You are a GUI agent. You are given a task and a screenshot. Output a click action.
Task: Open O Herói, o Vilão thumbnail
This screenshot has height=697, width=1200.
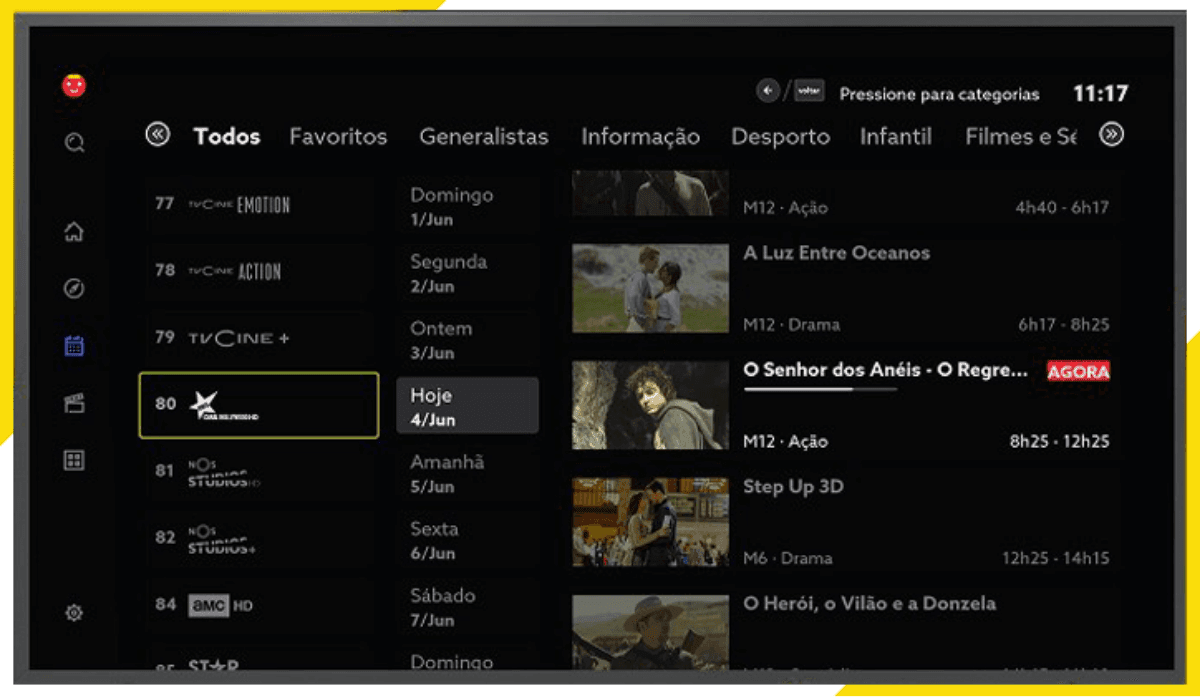point(650,633)
